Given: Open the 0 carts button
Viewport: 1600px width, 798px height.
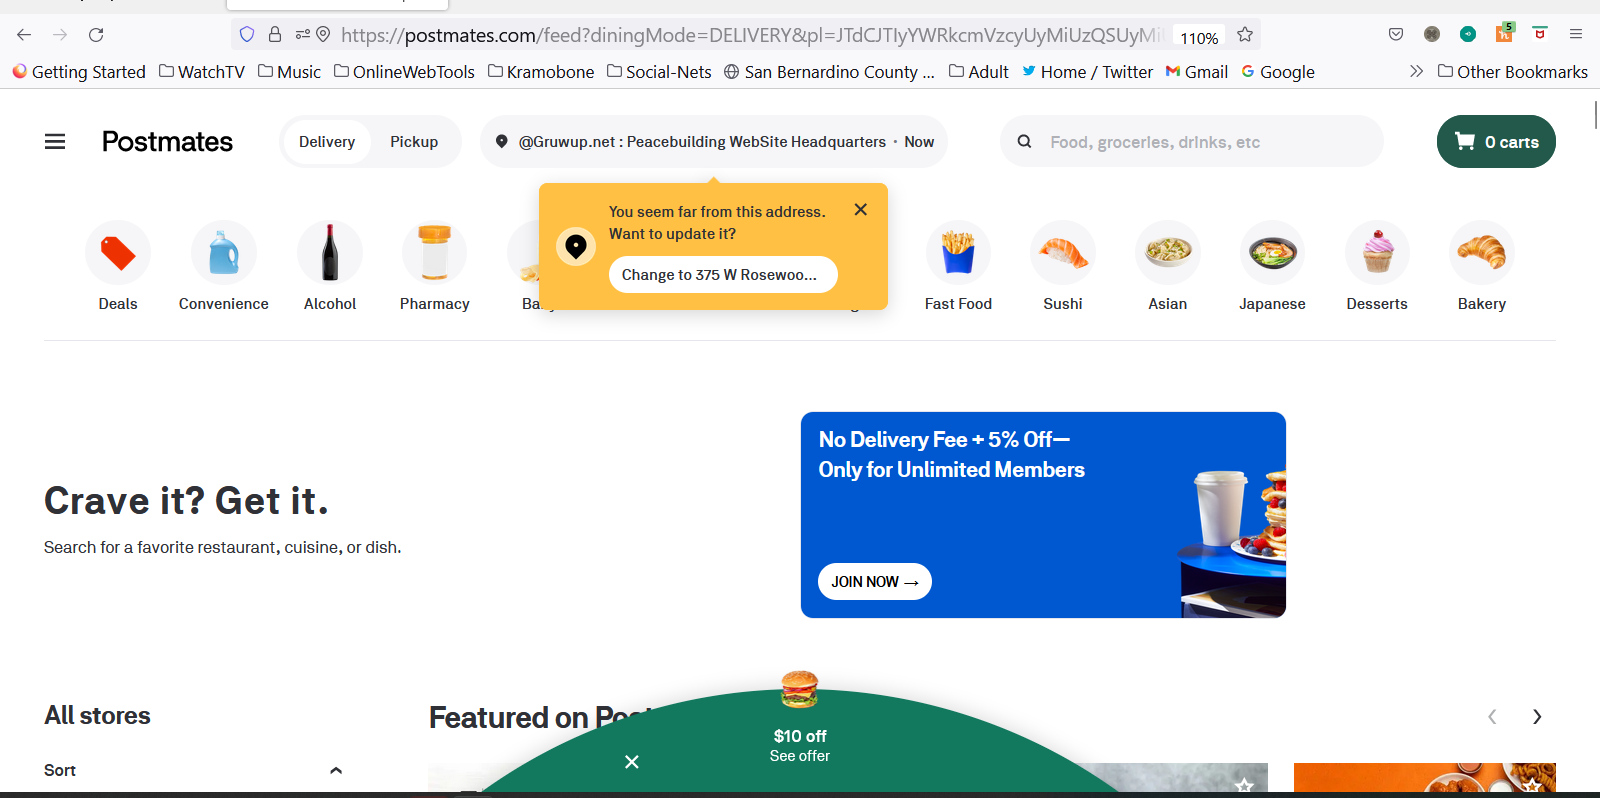Looking at the screenshot, I should (1496, 142).
